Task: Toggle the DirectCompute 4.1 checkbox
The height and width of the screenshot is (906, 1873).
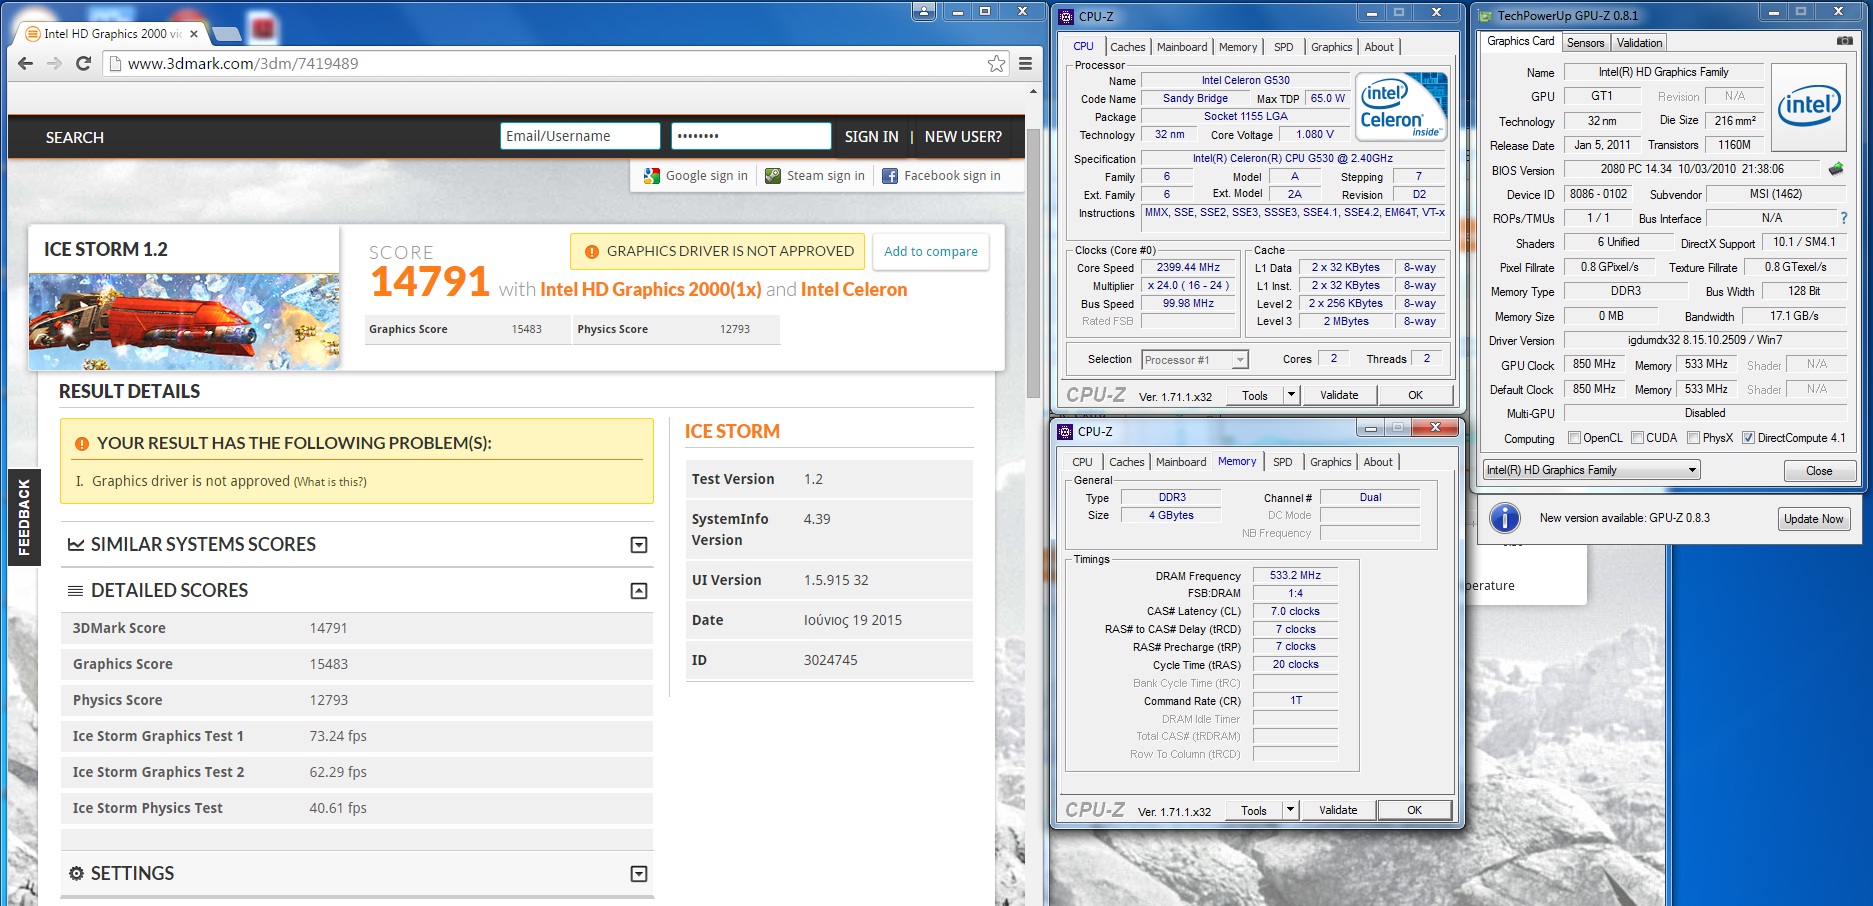Action: 1748,438
